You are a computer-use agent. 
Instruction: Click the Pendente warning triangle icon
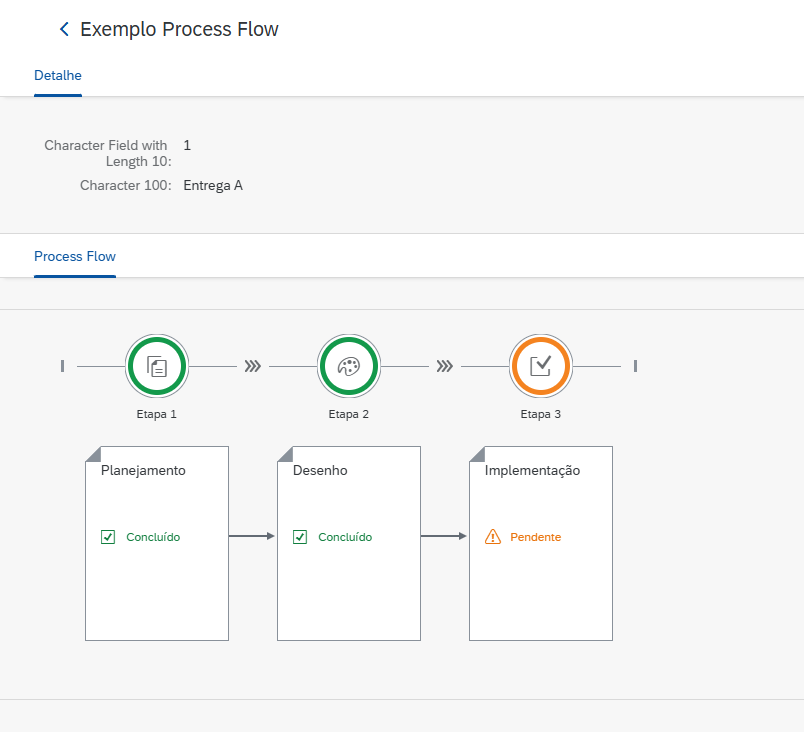pos(493,537)
